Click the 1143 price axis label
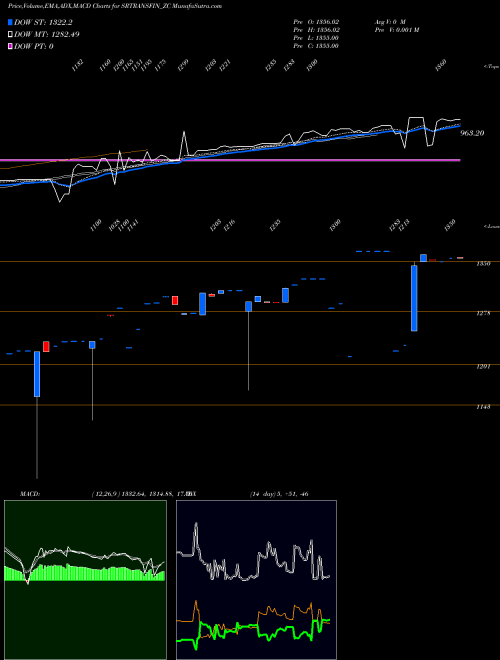The height and width of the screenshot is (660, 500). (484, 407)
